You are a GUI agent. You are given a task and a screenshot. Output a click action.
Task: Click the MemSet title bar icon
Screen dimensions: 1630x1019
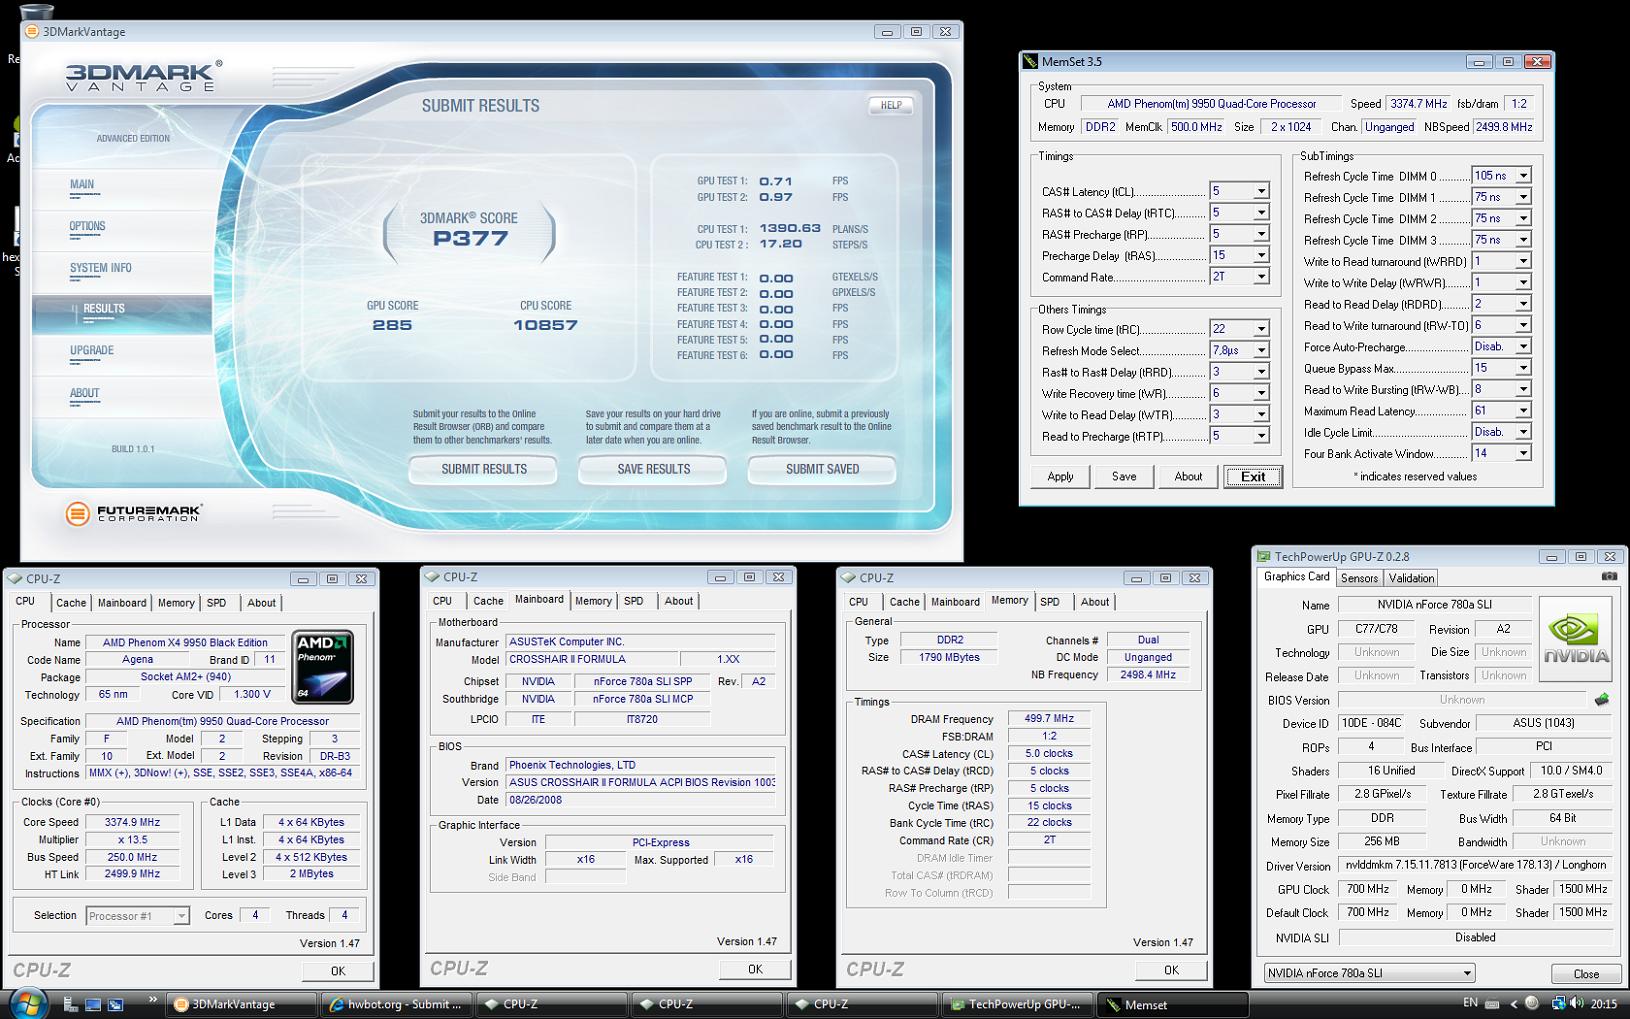(1030, 62)
